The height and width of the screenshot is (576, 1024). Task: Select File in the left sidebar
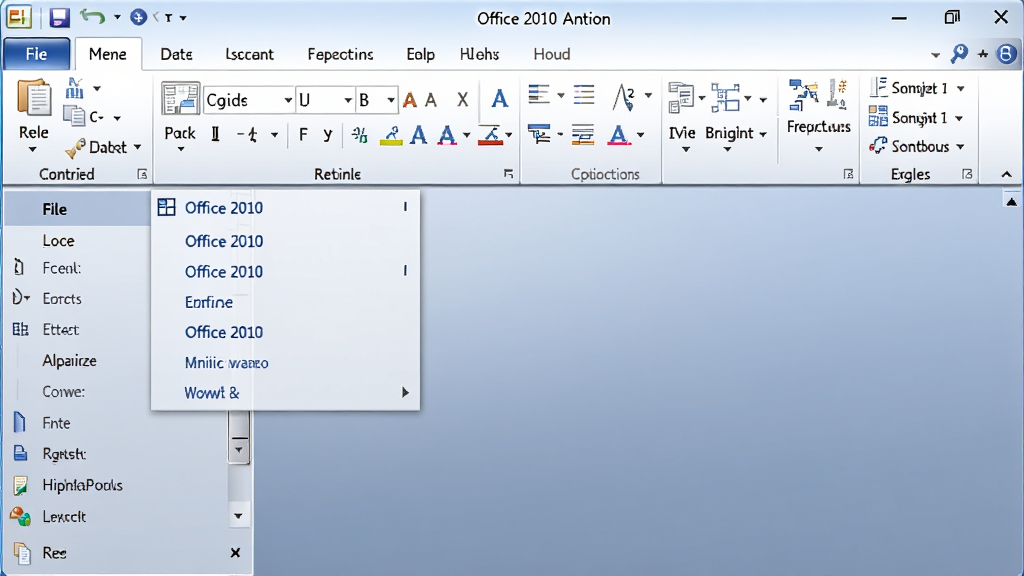(77, 209)
